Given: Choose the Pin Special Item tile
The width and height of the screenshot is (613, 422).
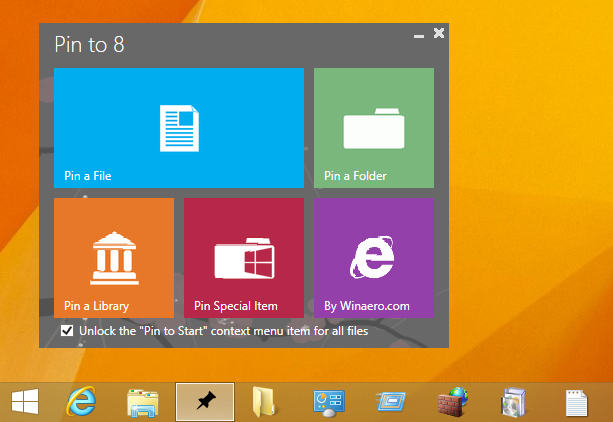Looking at the screenshot, I should [x=244, y=258].
